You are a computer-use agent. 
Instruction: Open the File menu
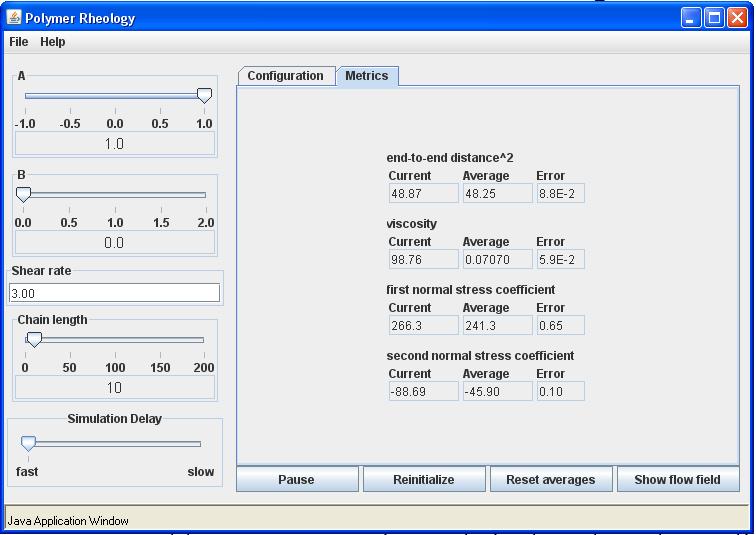coord(19,42)
